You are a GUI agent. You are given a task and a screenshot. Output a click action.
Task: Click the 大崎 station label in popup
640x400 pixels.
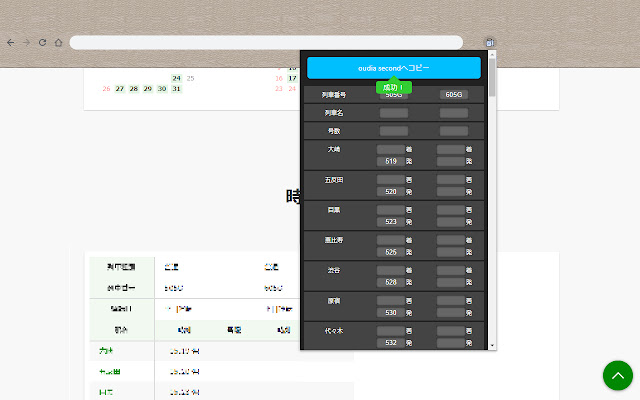pos(334,149)
